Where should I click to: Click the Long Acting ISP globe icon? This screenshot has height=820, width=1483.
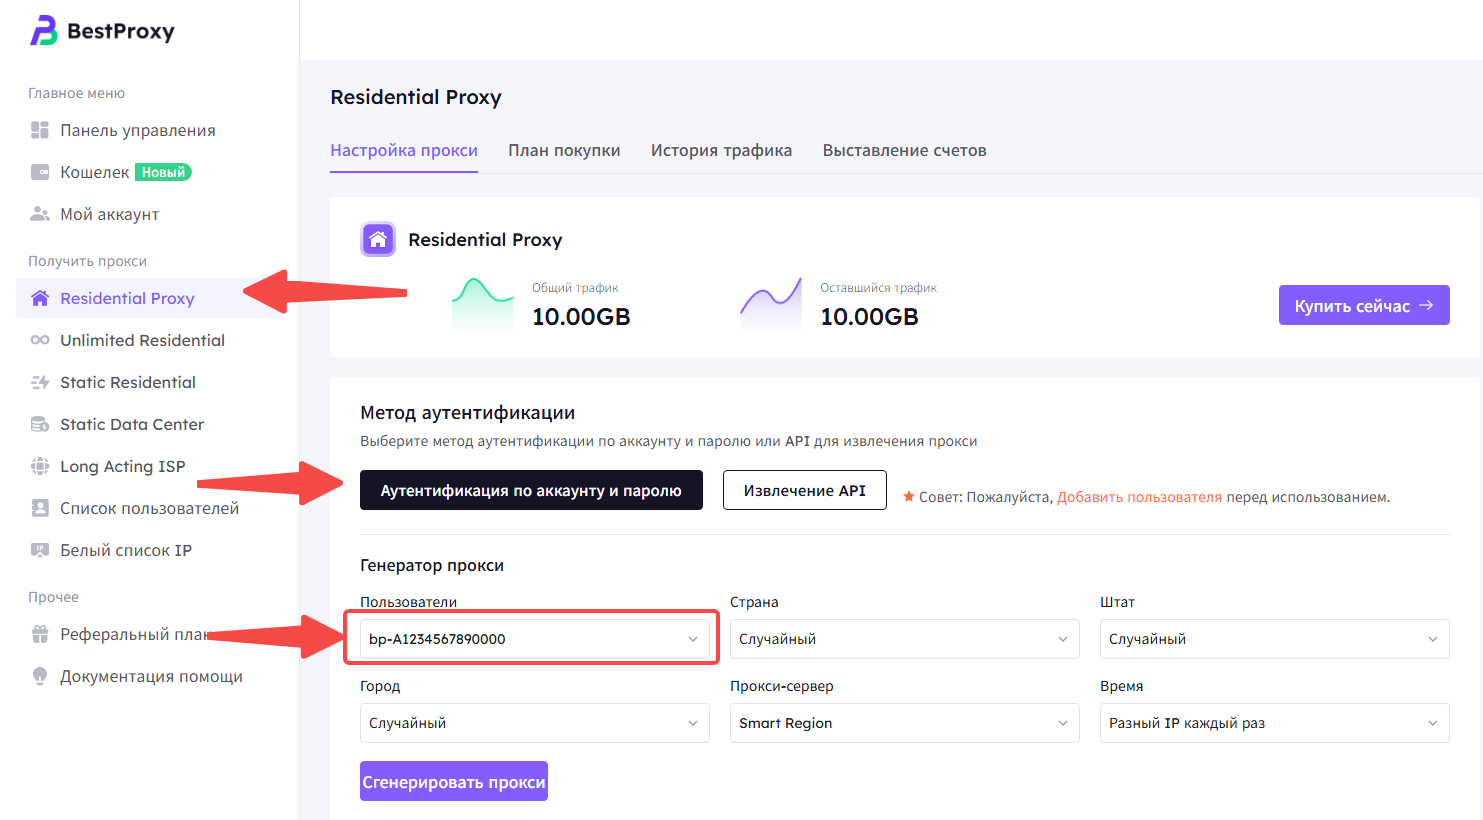[40, 466]
